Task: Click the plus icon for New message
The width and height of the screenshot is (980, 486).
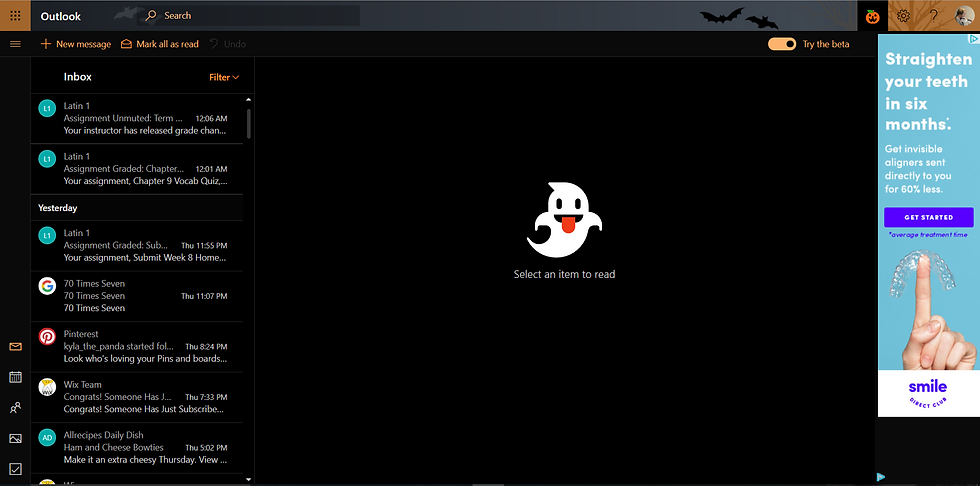Action: (45, 44)
